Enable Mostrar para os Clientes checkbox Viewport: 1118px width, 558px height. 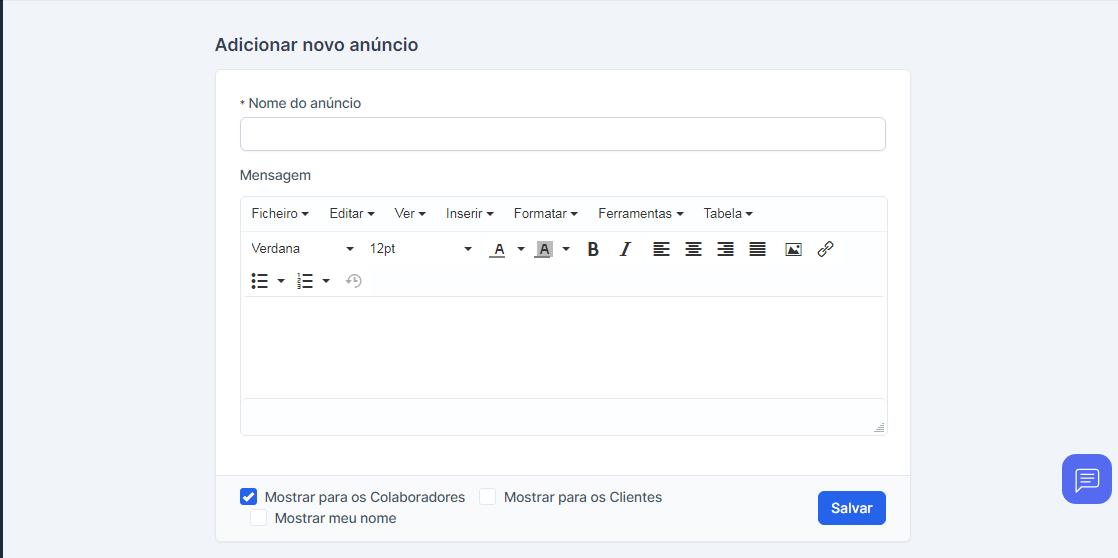(x=488, y=497)
